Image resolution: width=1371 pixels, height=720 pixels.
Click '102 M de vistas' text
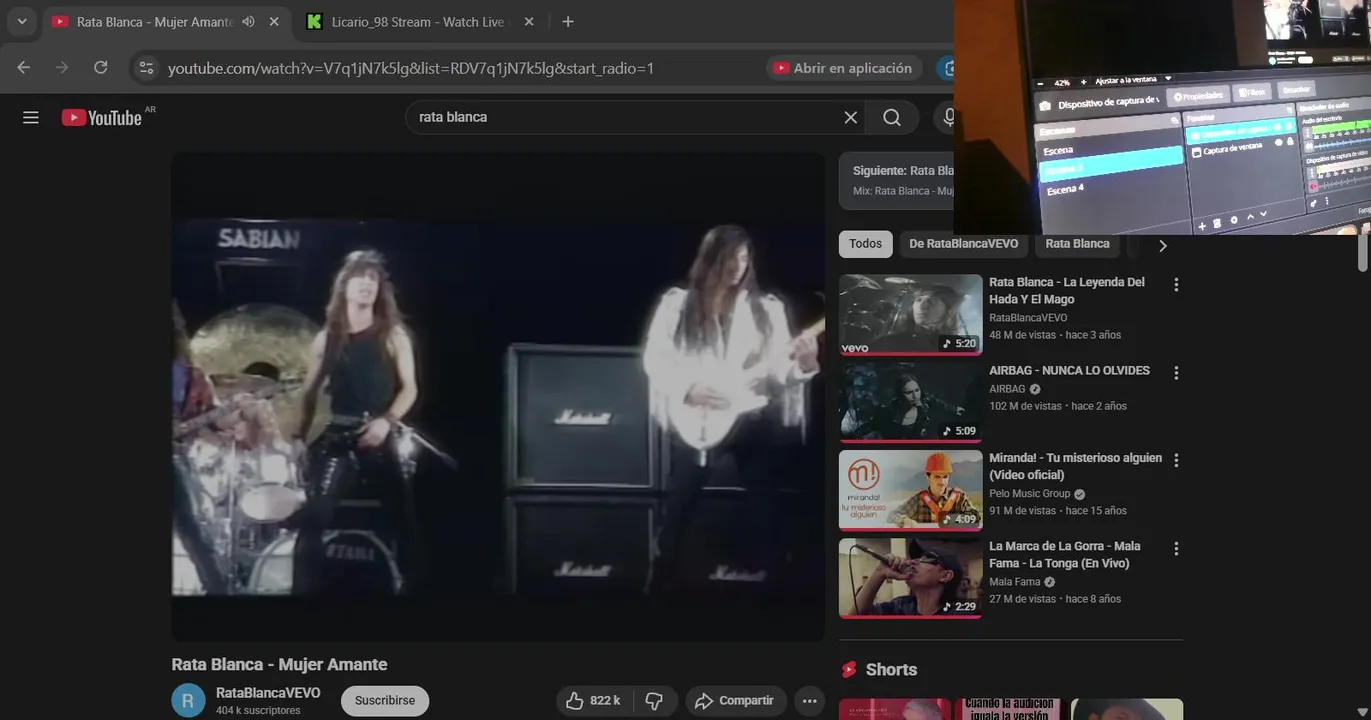(1025, 406)
